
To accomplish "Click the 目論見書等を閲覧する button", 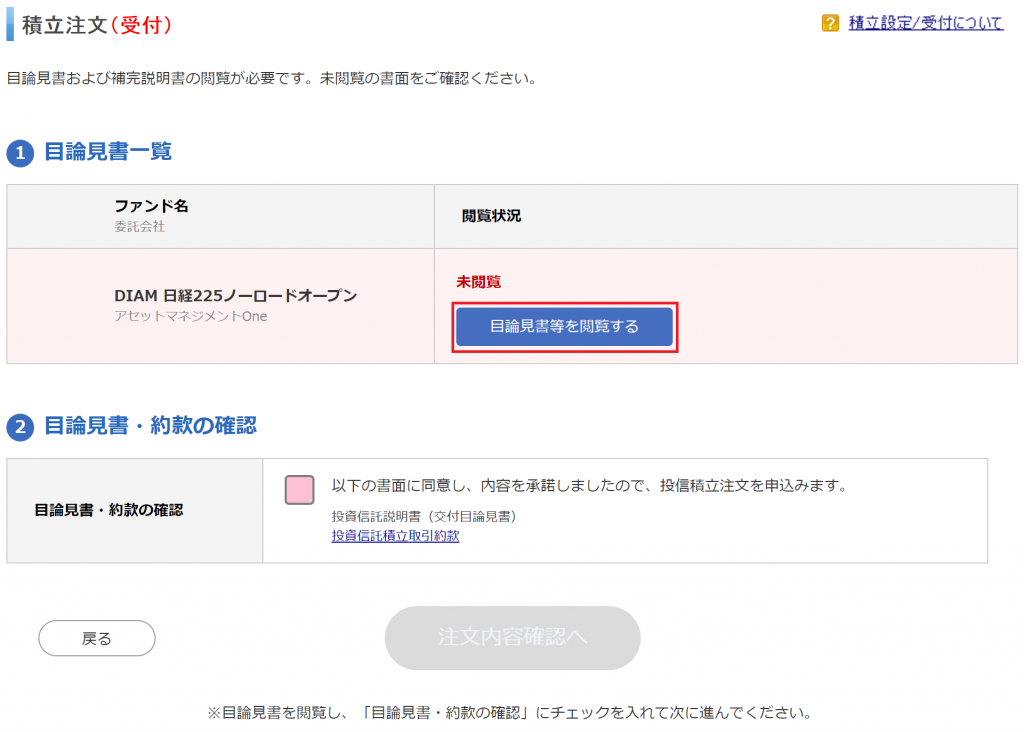I will coord(564,326).
